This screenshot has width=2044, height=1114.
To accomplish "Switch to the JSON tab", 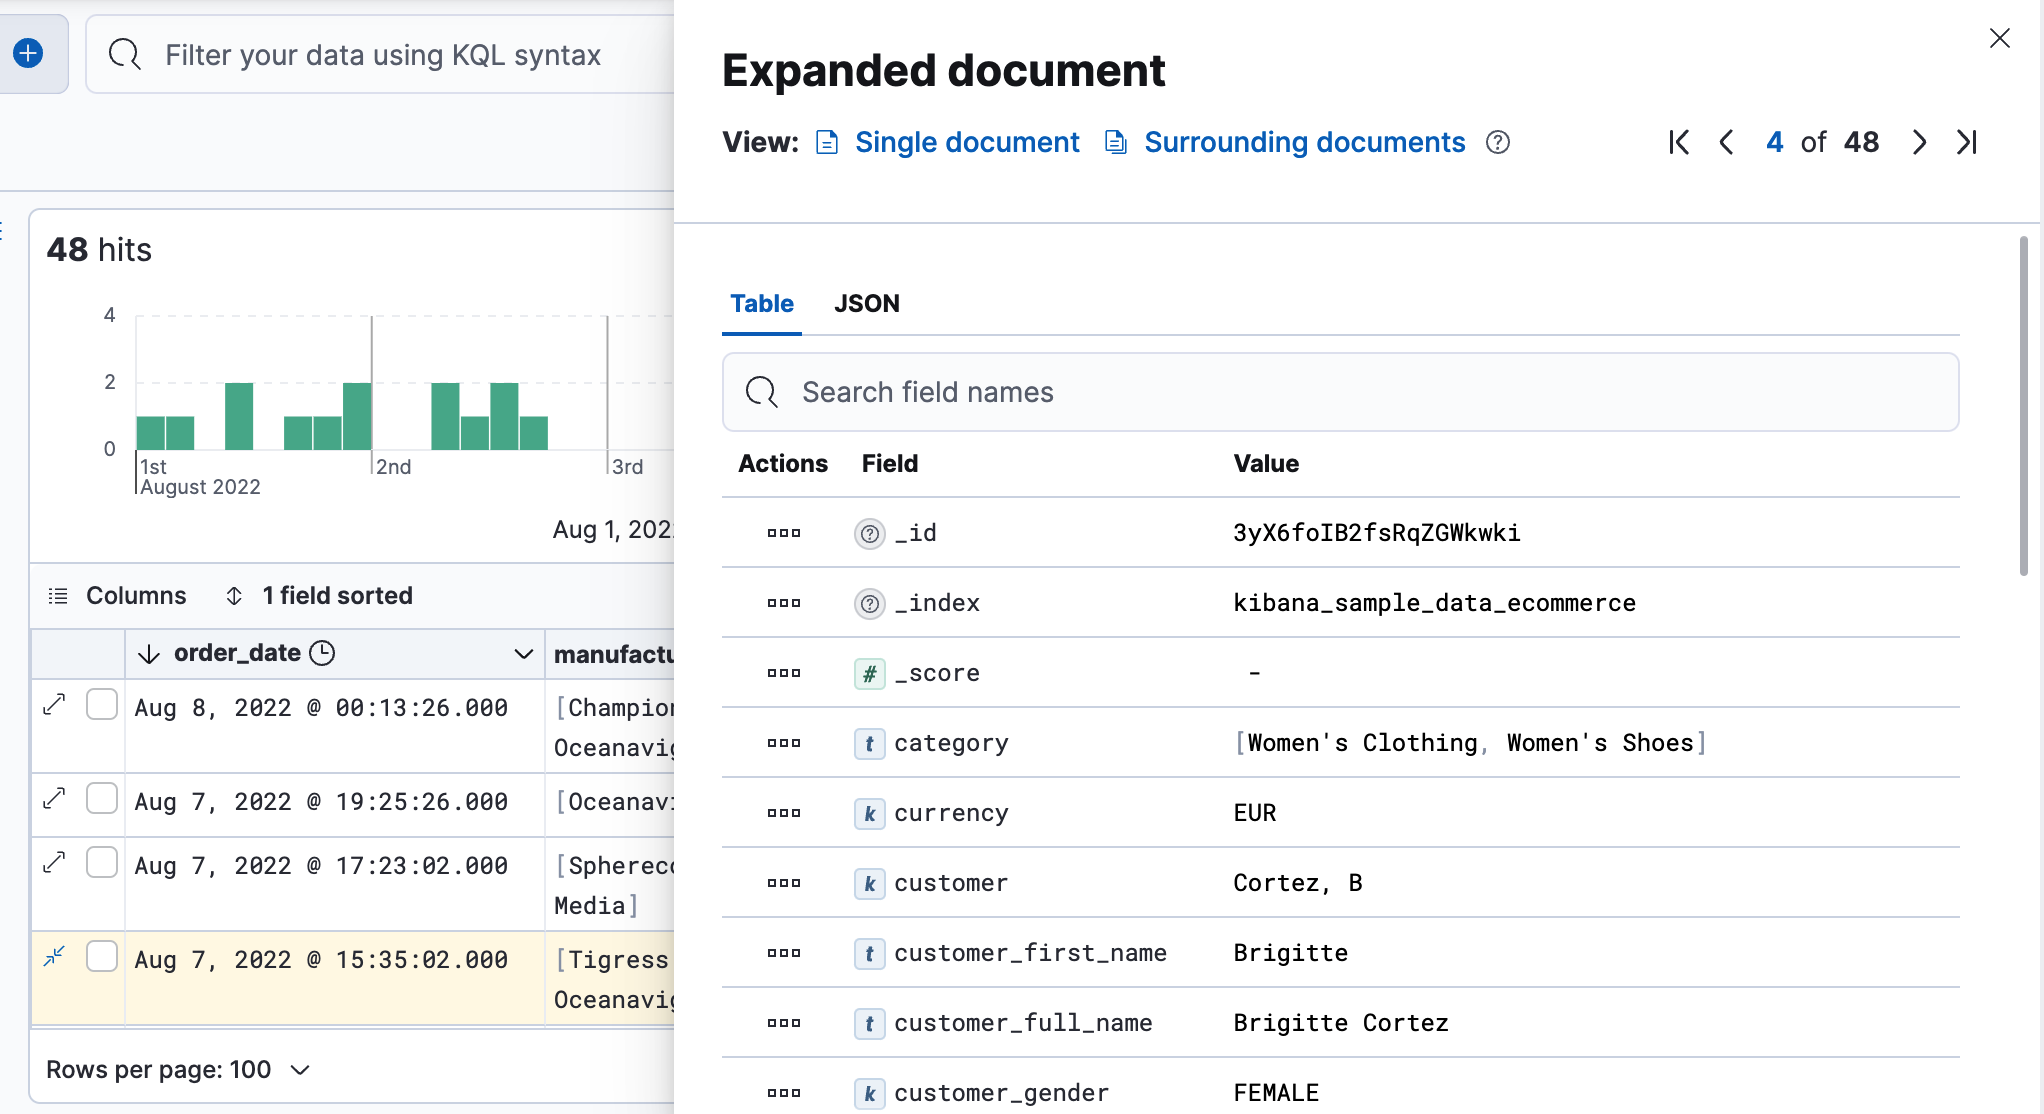I will (866, 303).
